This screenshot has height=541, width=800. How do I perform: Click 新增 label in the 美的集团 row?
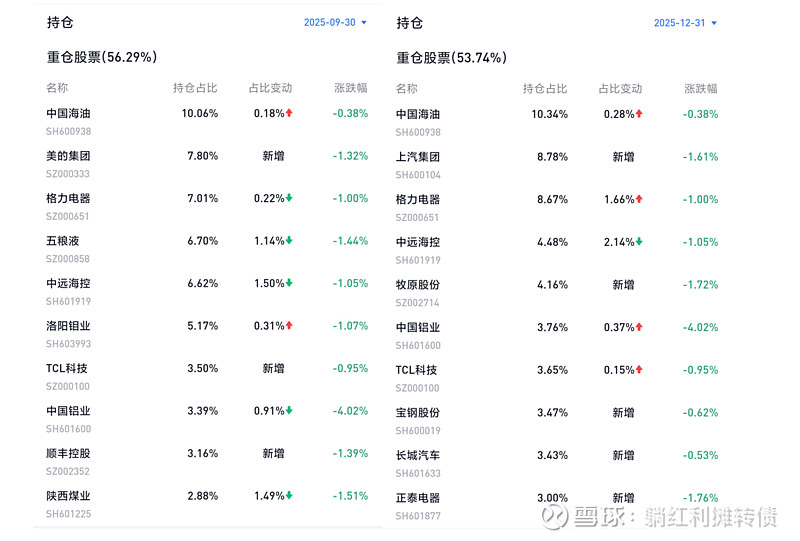(273, 156)
